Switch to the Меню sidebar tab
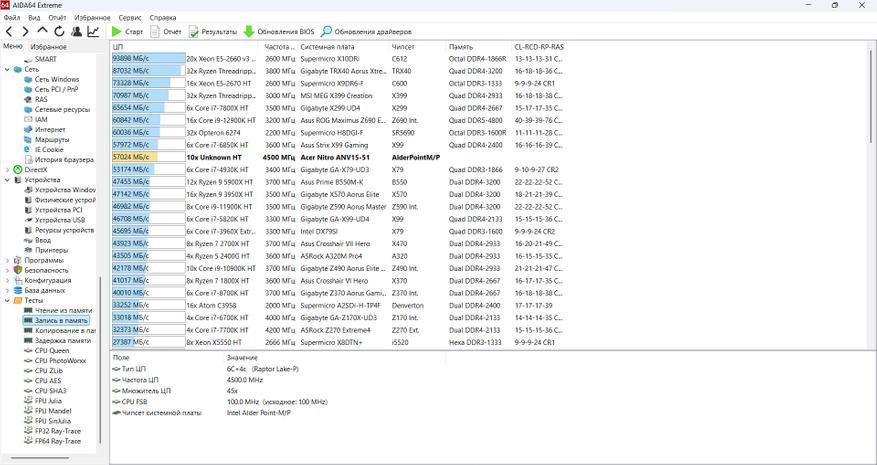 (12, 46)
